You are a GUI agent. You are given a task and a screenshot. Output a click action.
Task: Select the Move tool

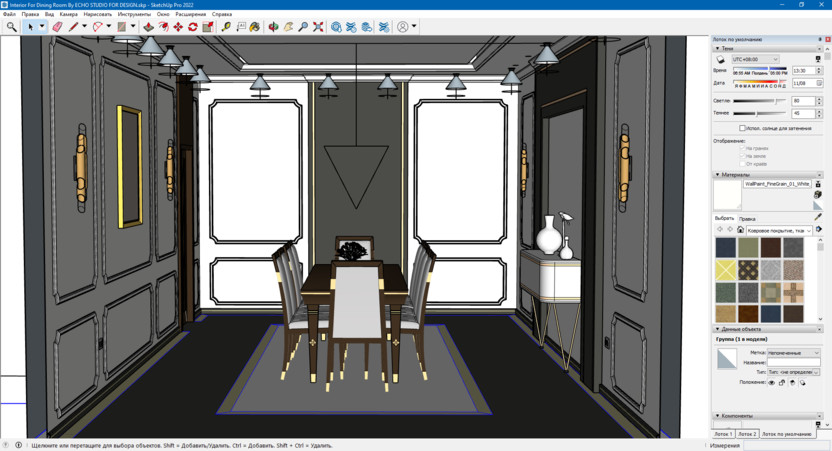[x=178, y=27]
